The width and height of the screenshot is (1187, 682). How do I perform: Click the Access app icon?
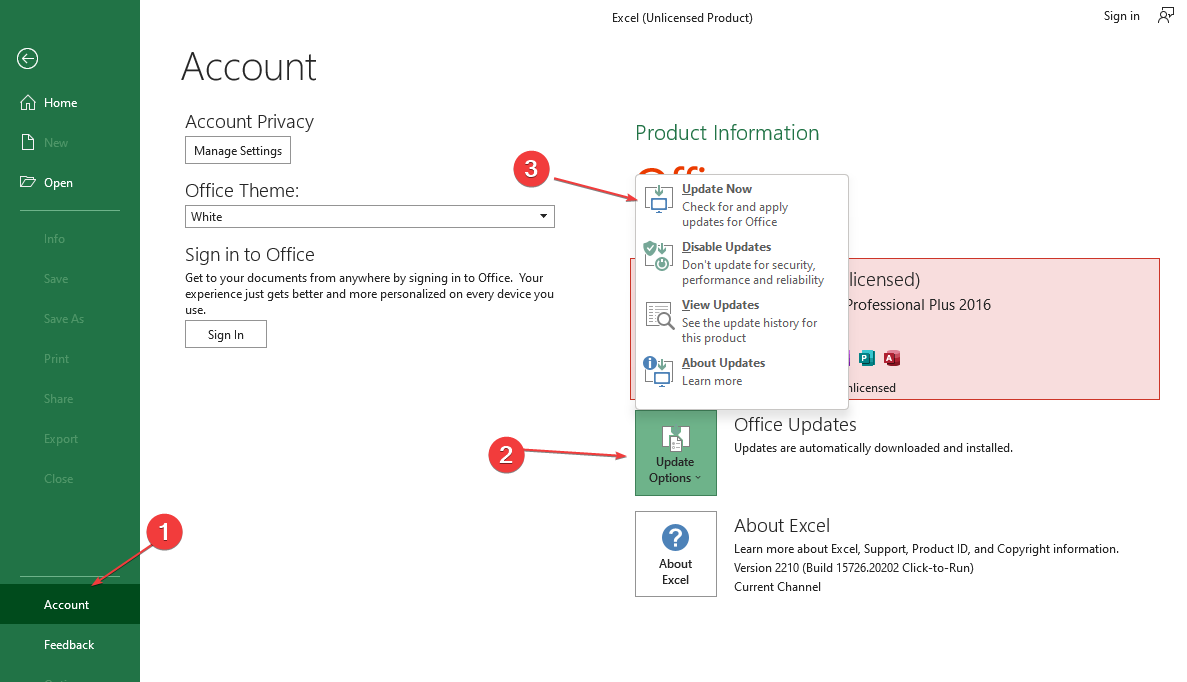892,358
